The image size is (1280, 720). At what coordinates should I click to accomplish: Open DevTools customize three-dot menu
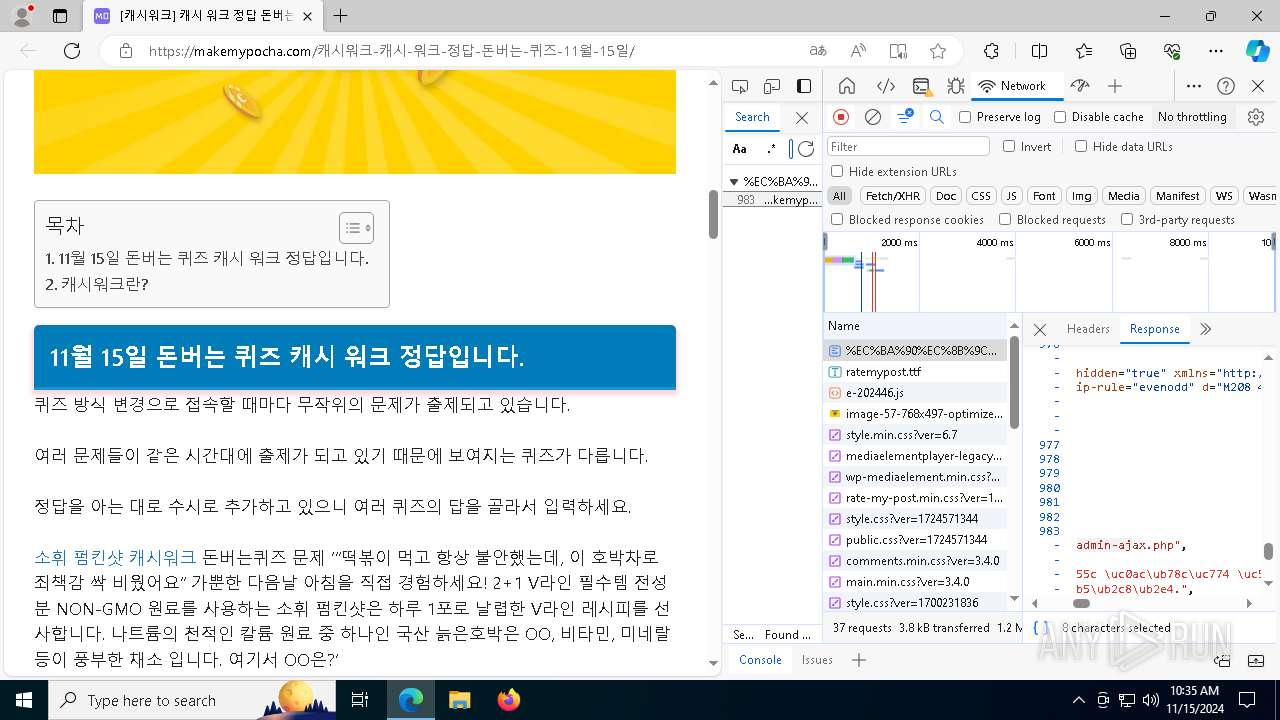(1194, 86)
